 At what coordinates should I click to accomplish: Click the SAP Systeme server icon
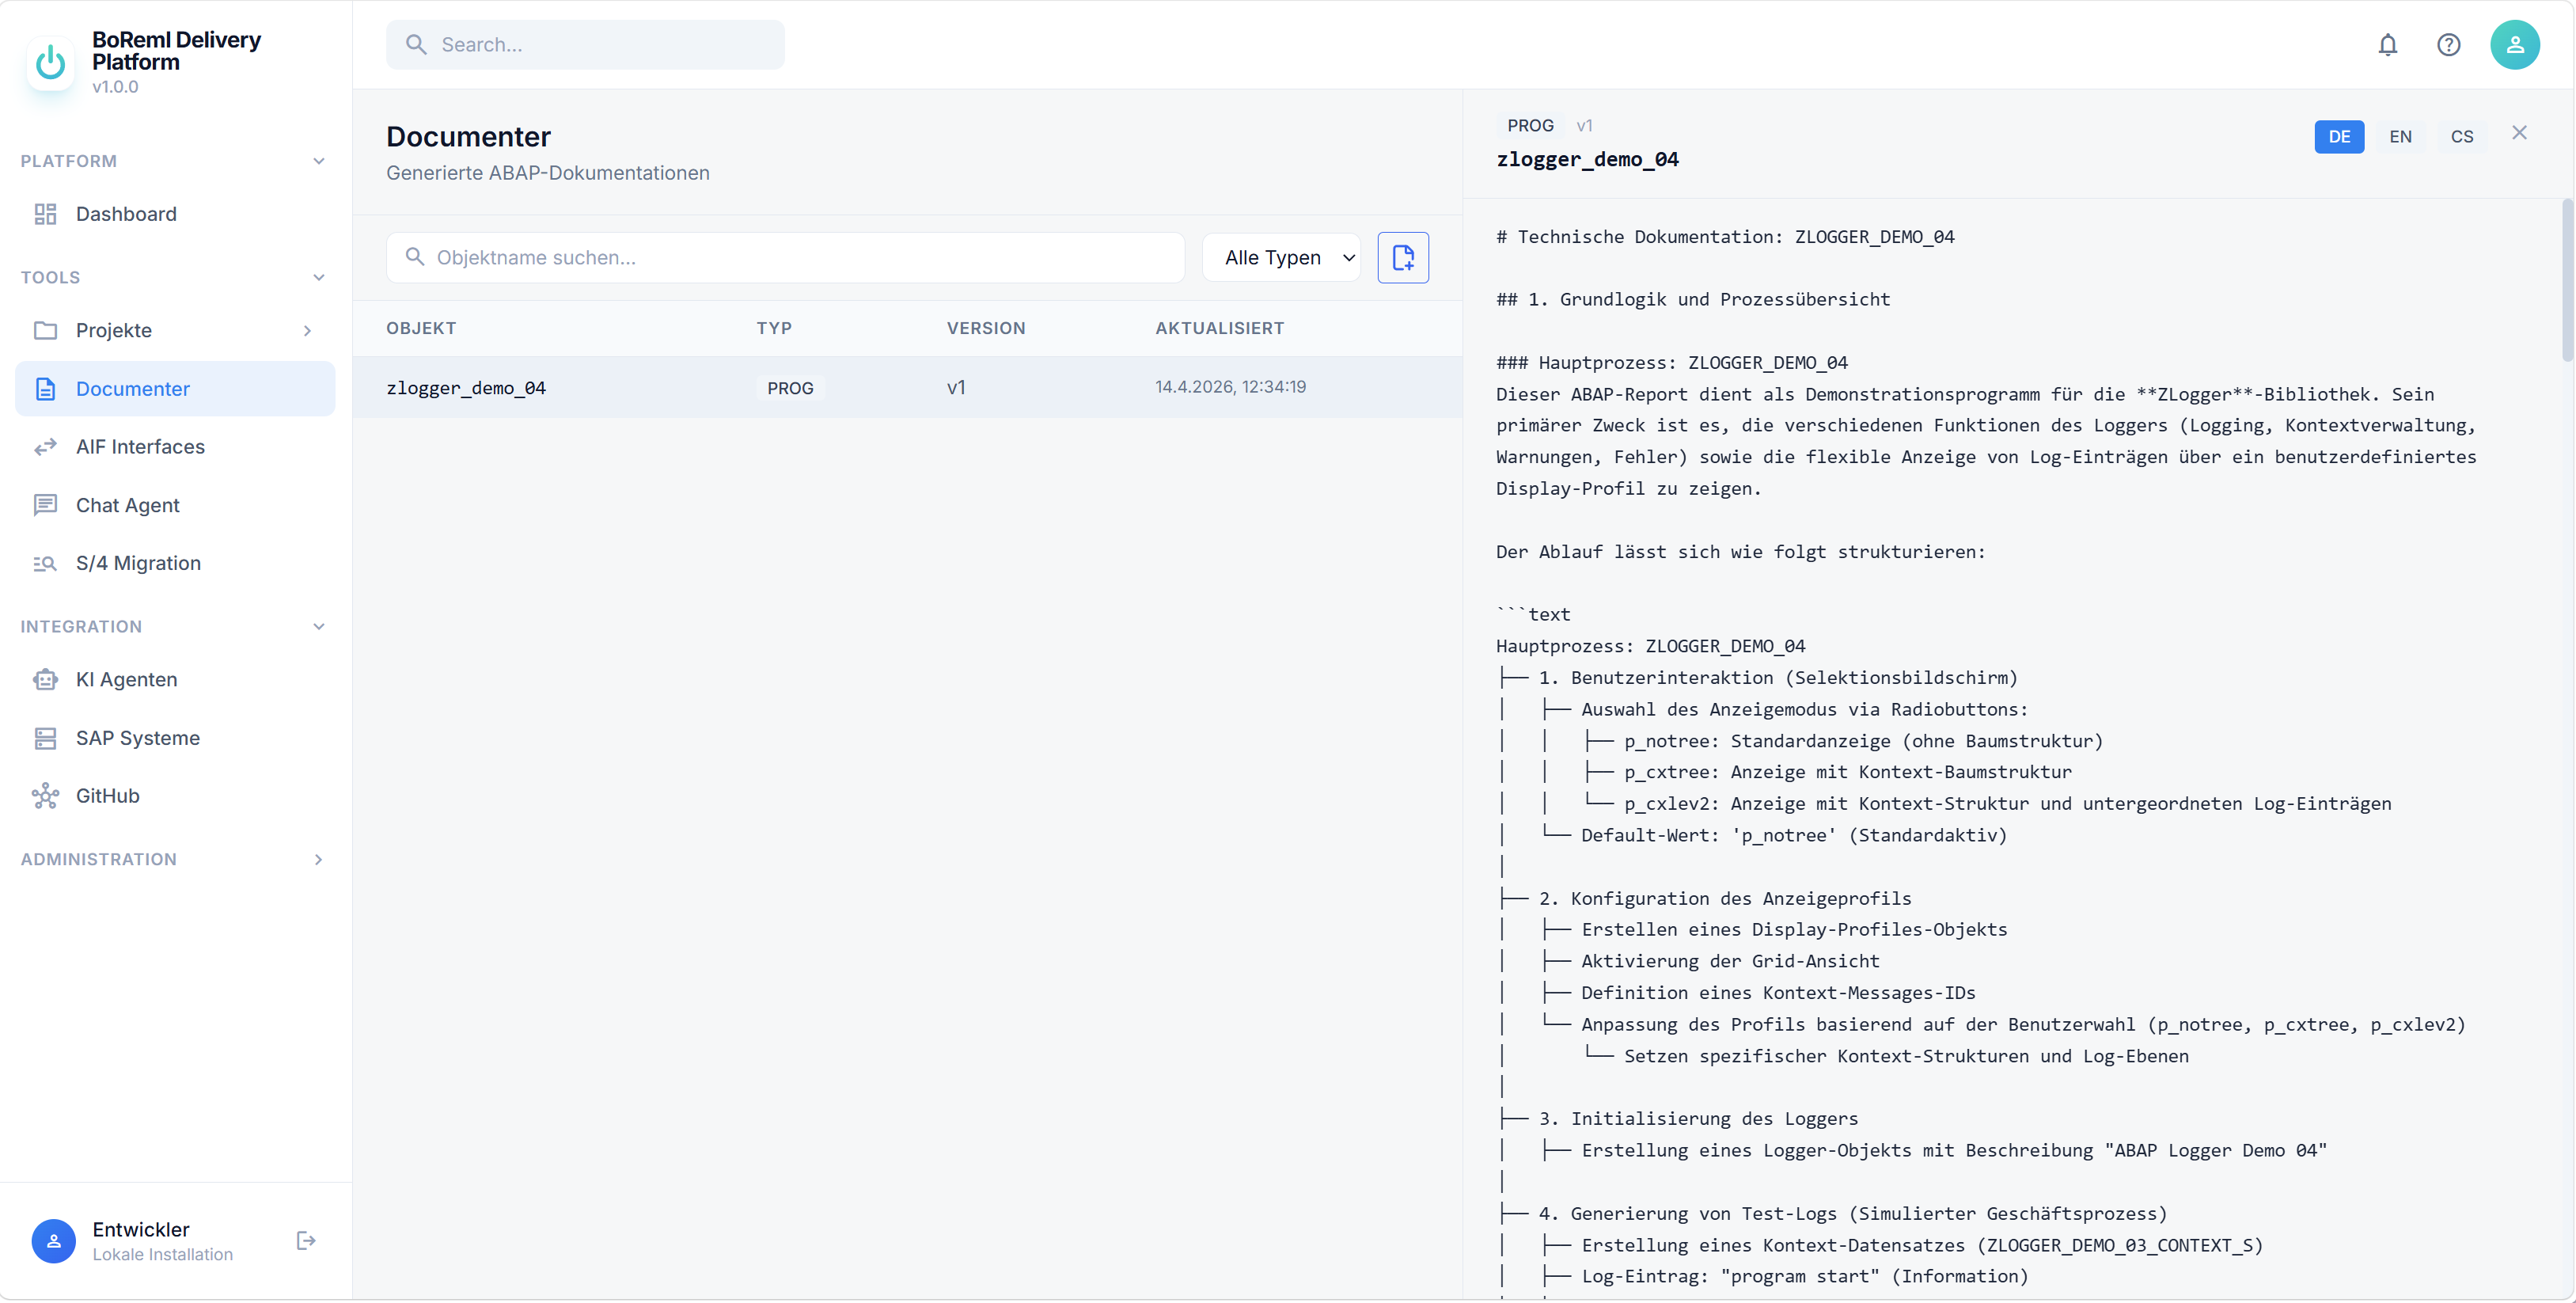click(x=46, y=738)
